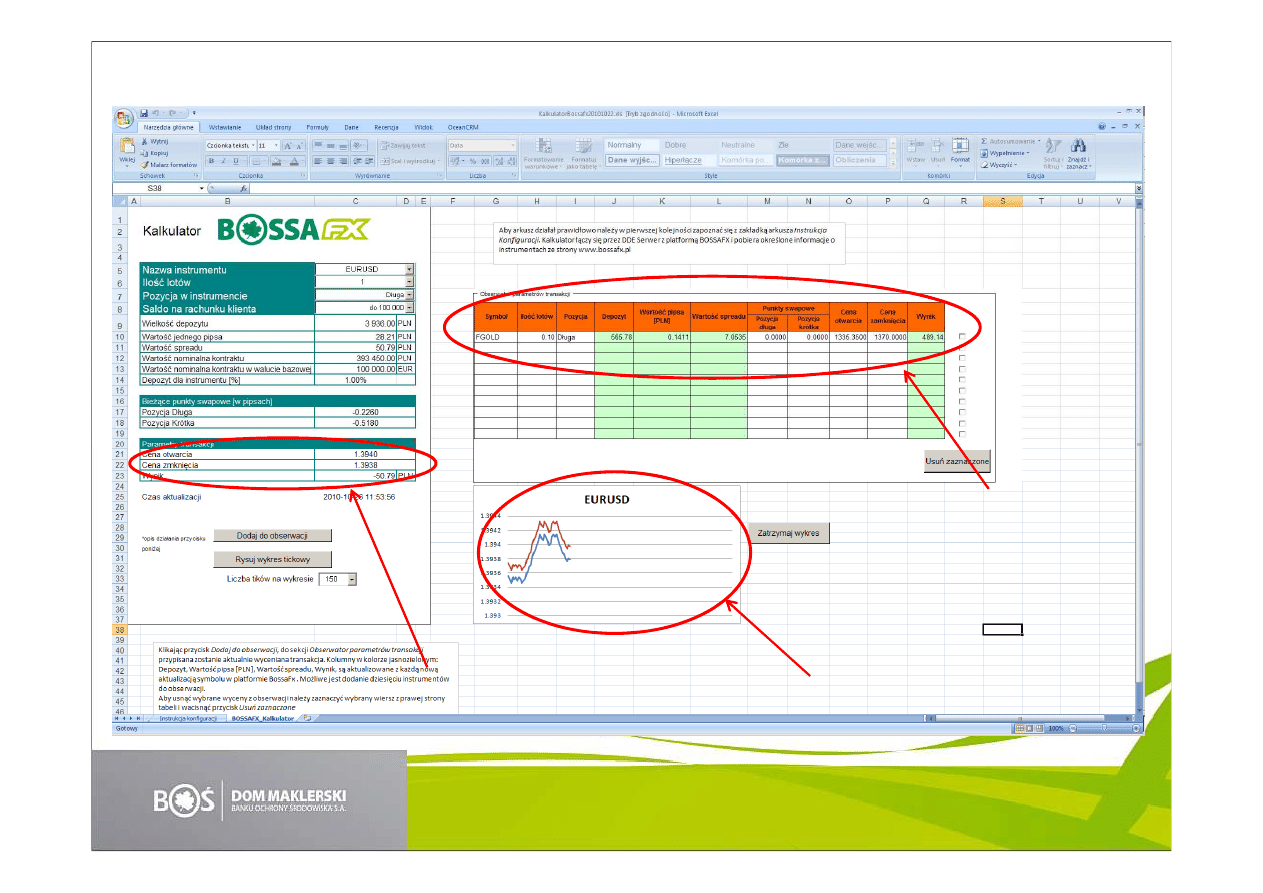
Task: Click the insert function fx icon
Action: [x=243, y=188]
